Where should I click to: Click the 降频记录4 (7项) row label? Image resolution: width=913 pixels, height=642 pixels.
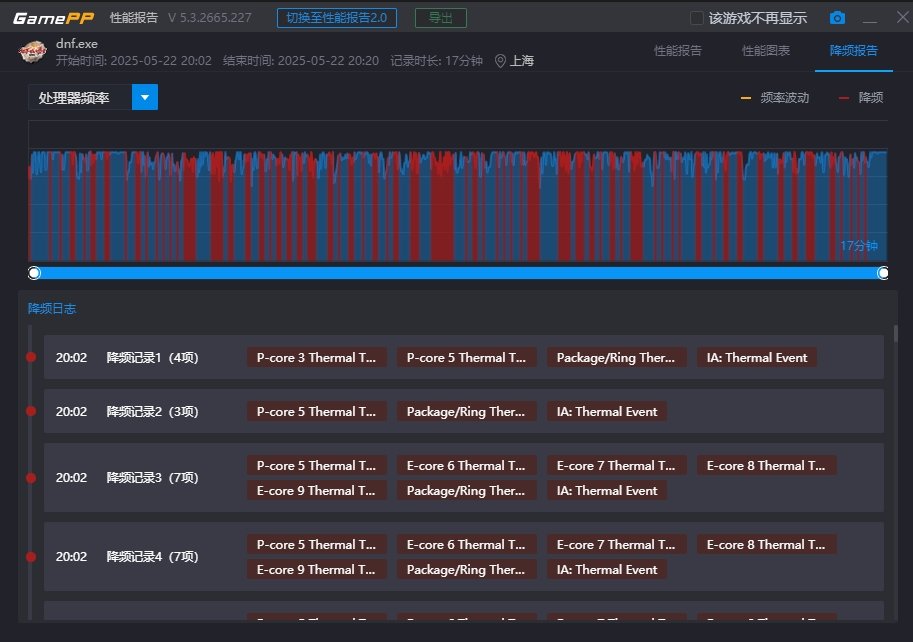[153, 557]
